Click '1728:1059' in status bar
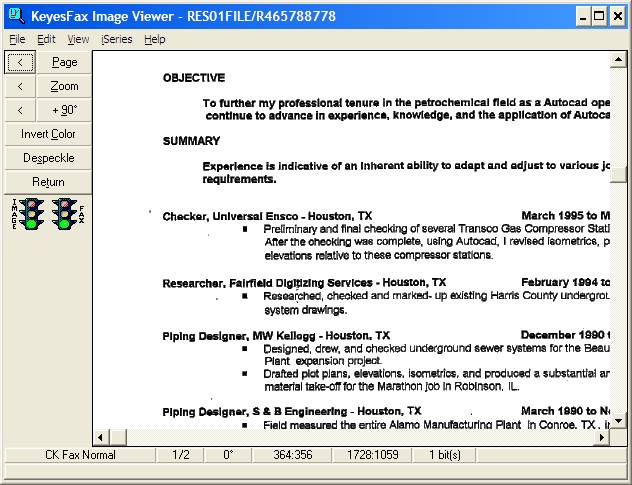Viewport: 632px width, 485px height. point(373,455)
